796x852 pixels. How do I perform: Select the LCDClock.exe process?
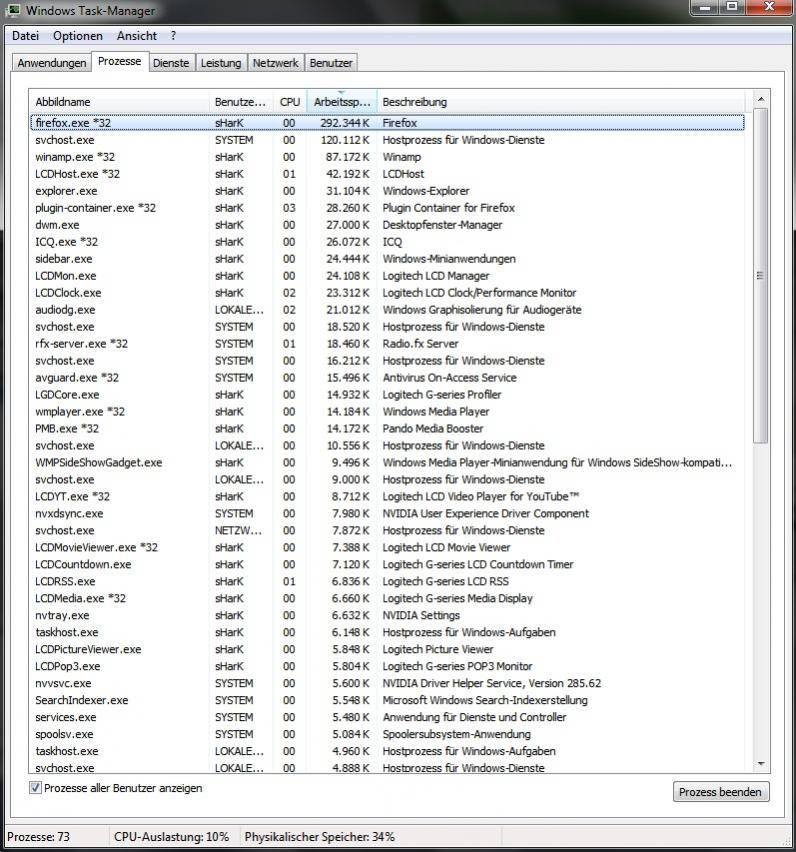[x=387, y=293]
